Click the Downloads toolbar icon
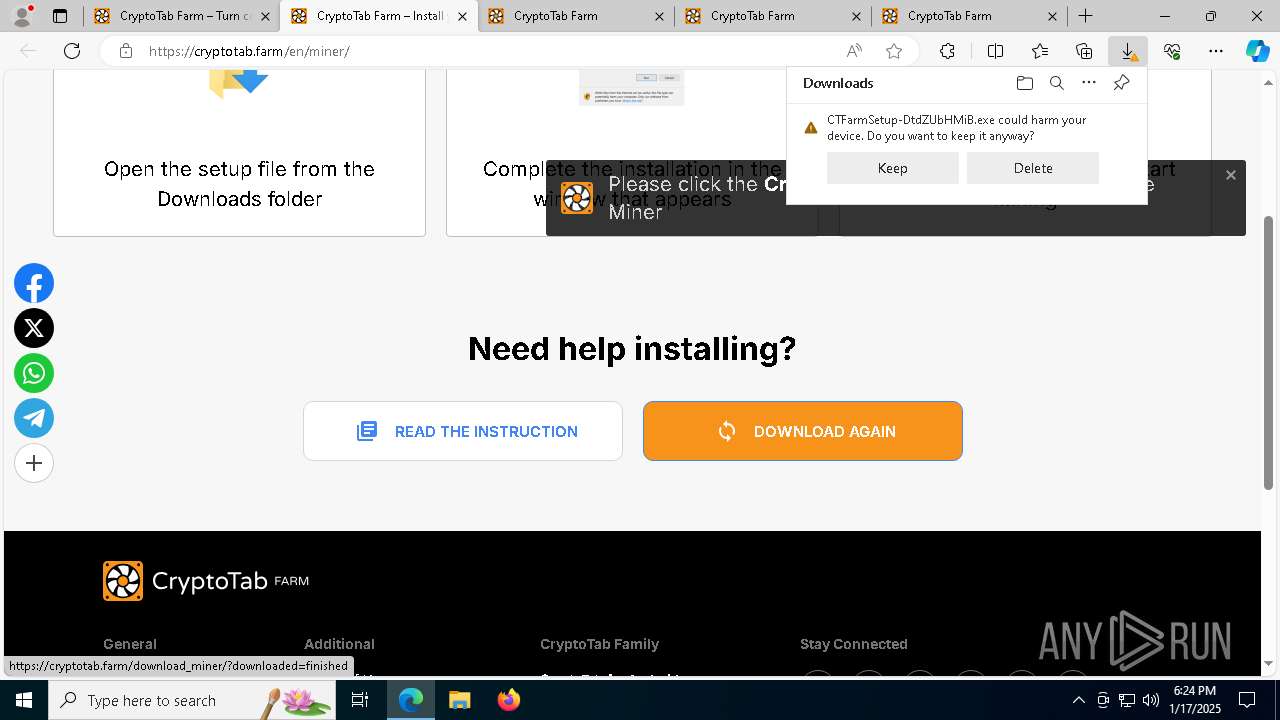 pos(1128,51)
